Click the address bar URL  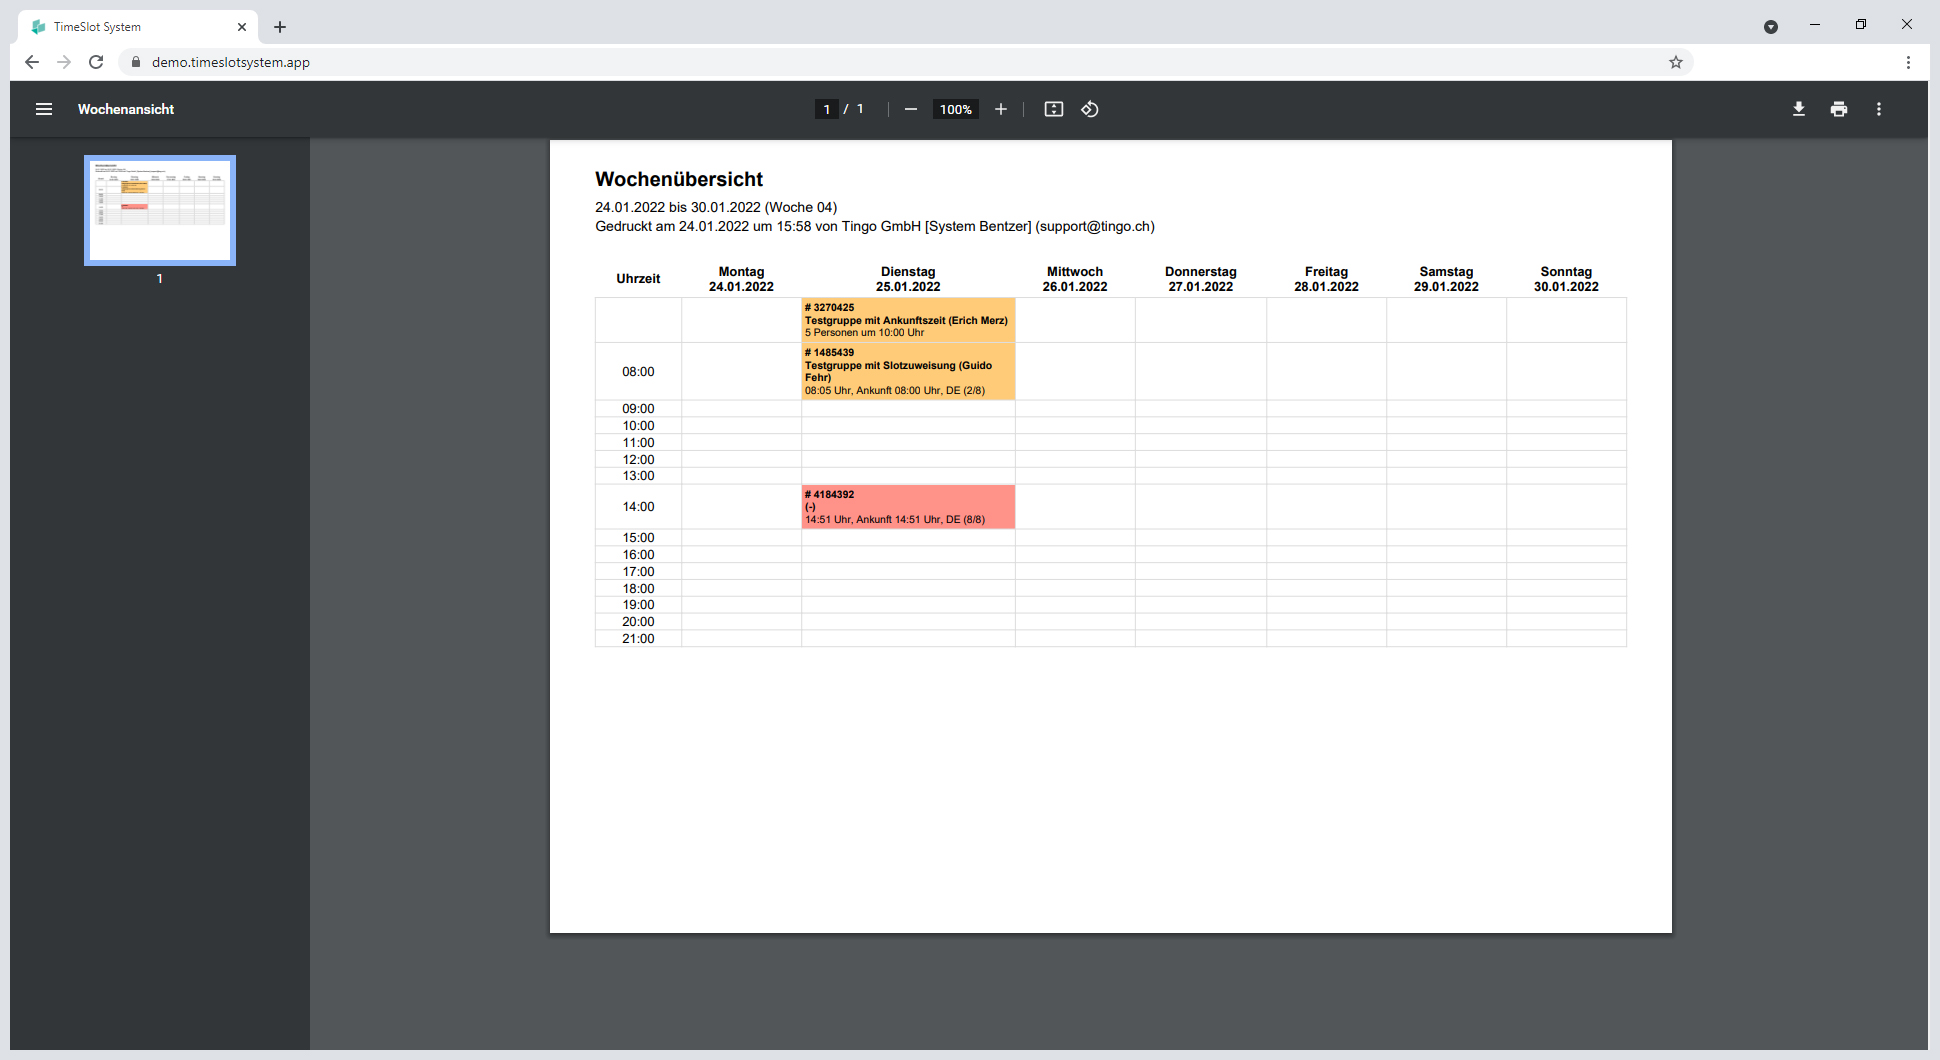tap(231, 62)
